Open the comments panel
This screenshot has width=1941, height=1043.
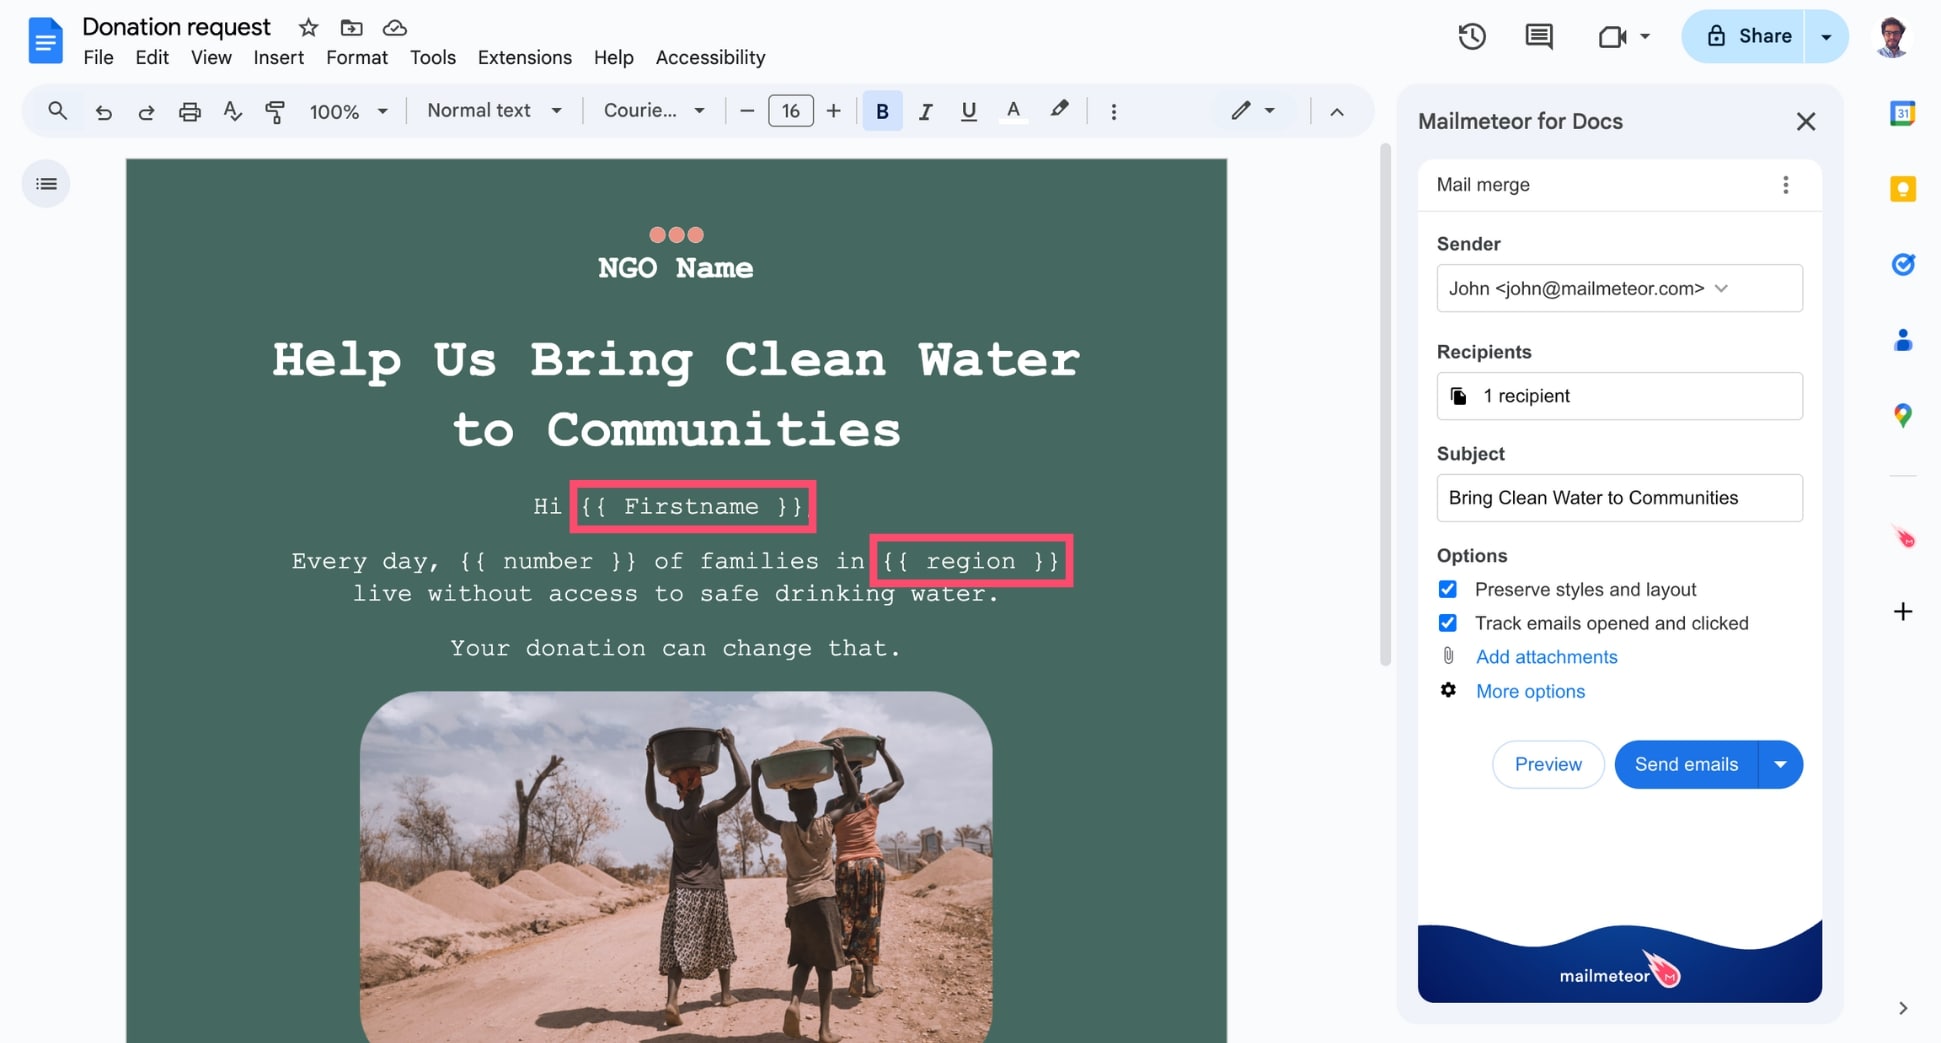pos(1538,36)
